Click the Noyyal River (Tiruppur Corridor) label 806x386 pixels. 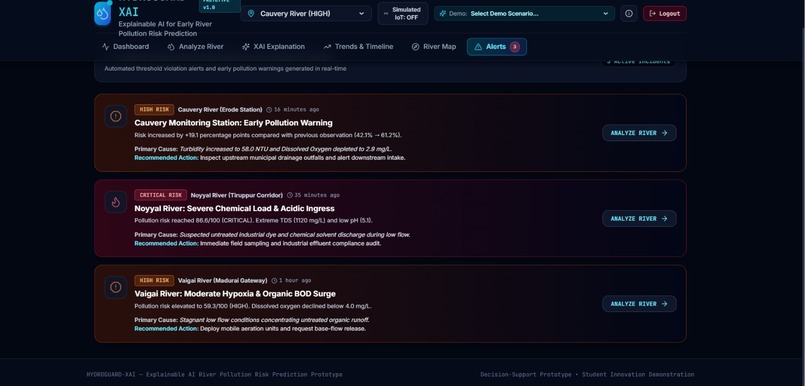click(236, 195)
